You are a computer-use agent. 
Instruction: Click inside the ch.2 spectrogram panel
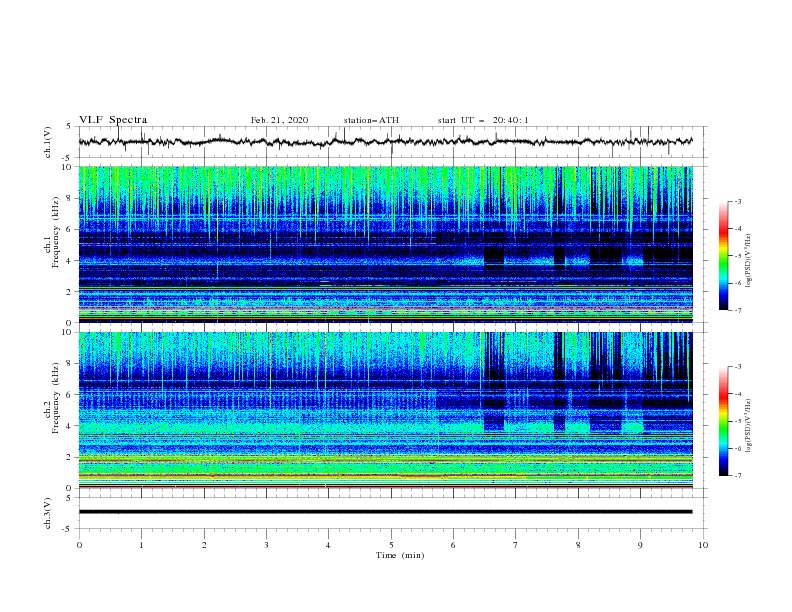[x=385, y=410]
